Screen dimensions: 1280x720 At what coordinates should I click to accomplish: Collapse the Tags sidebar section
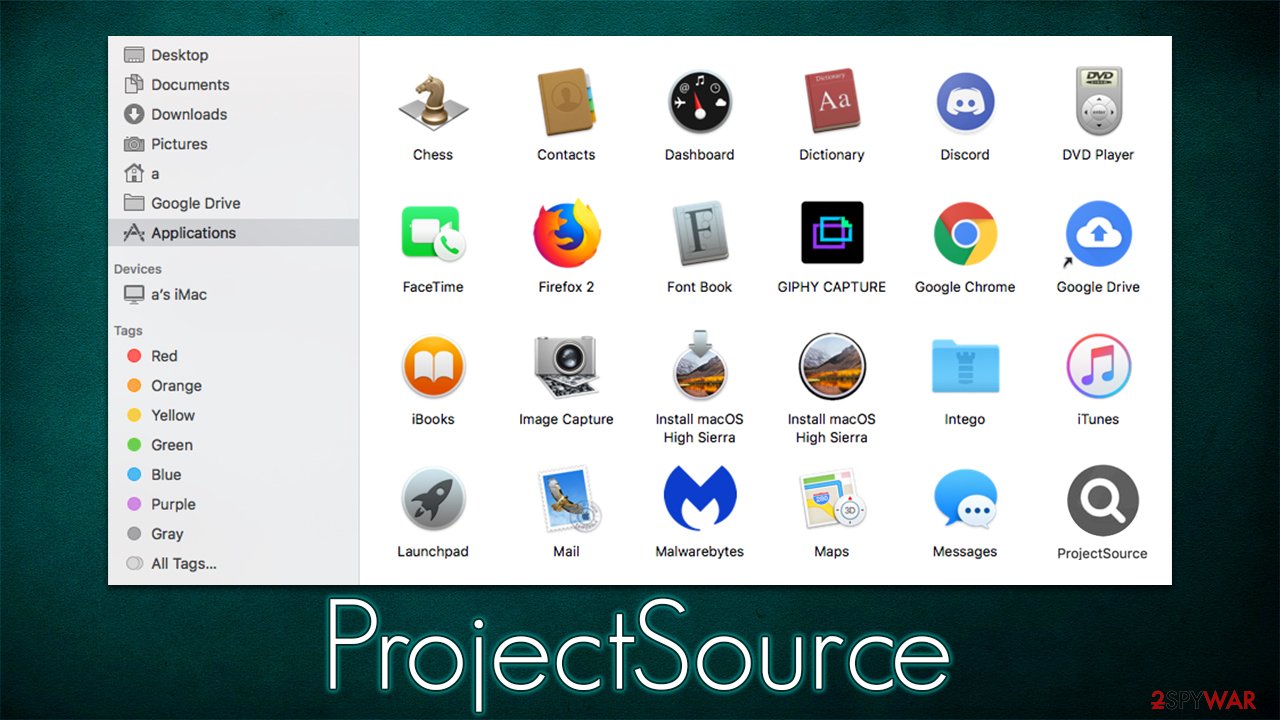click(x=128, y=330)
